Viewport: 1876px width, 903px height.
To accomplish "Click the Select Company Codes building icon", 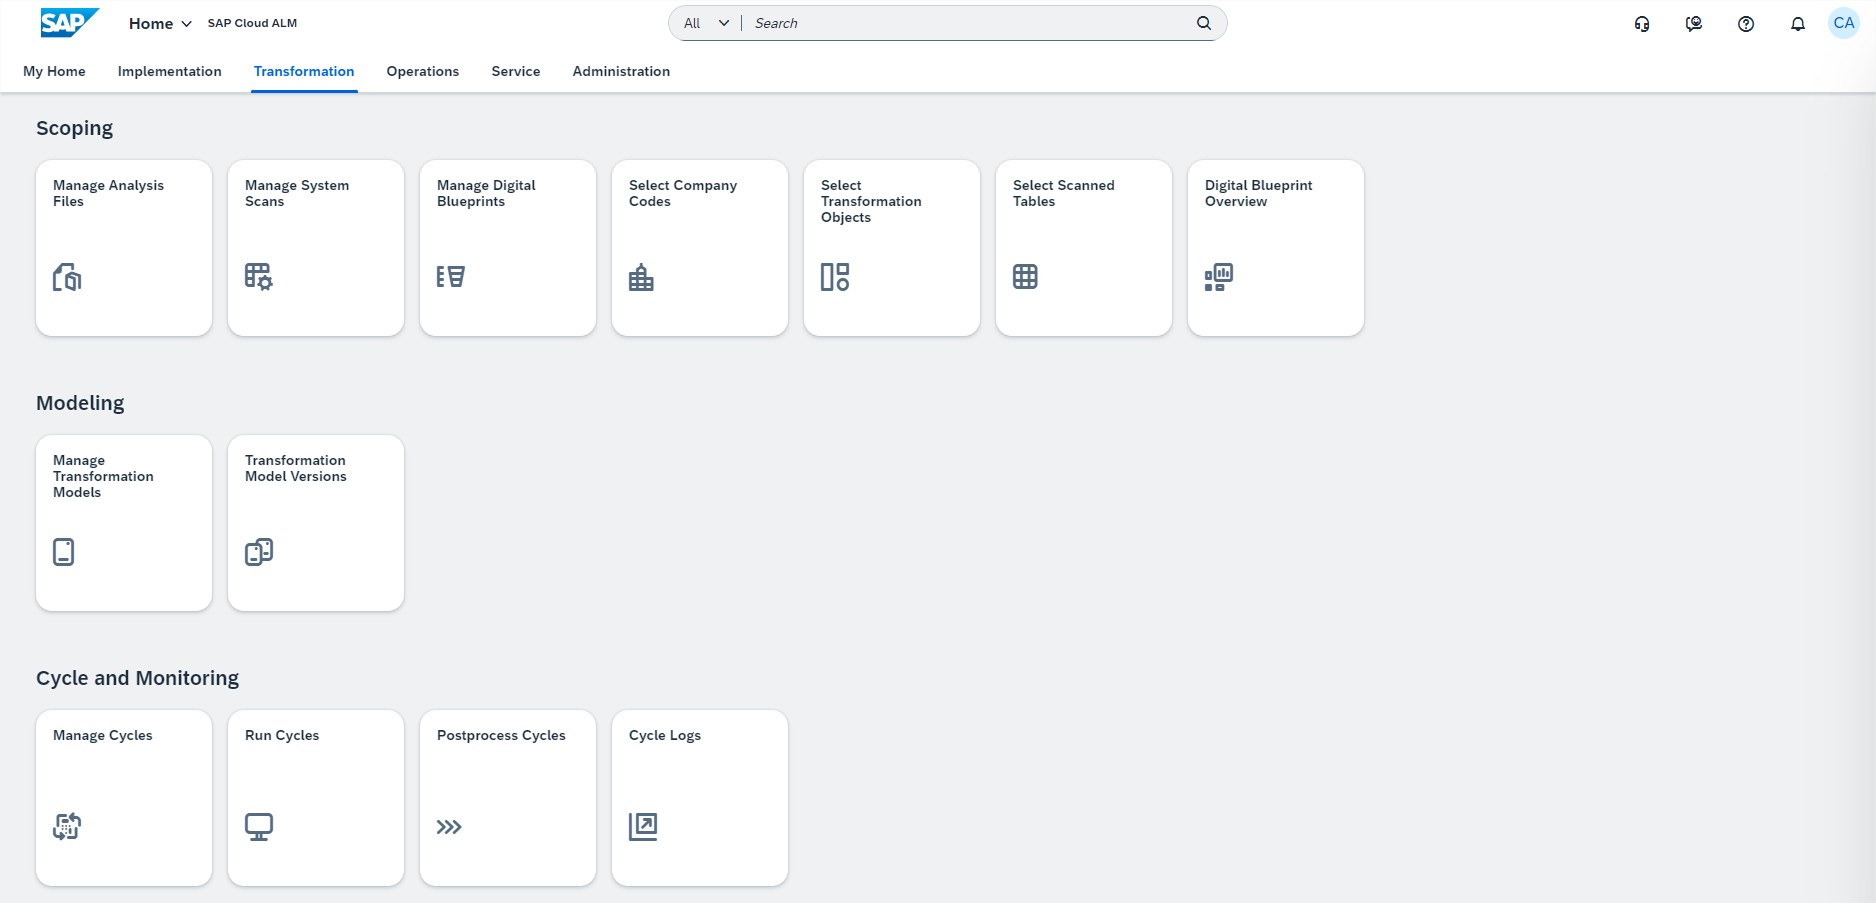I will tap(641, 277).
